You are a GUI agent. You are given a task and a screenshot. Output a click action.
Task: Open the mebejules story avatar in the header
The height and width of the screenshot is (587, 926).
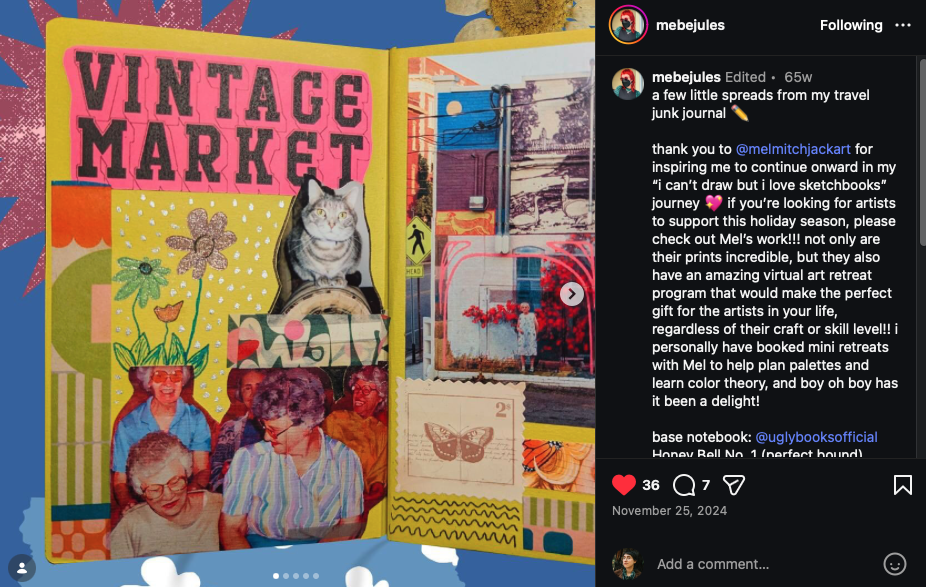pos(628,25)
